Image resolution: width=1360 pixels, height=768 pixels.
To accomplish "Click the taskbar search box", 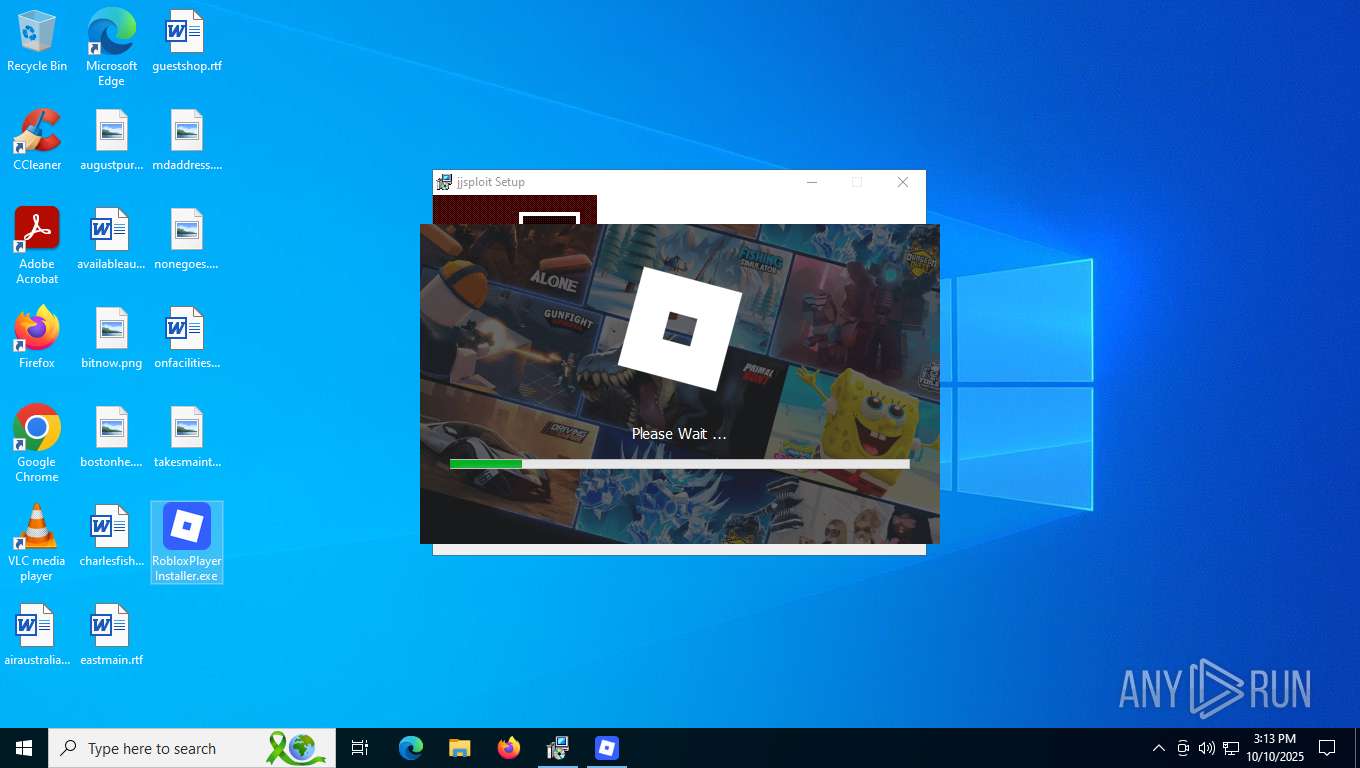I will (x=192, y=748).
